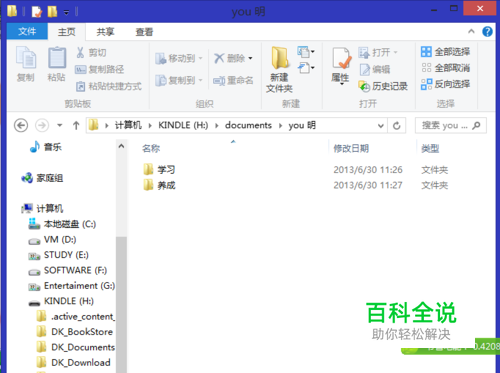Collapse the ribbon with the chevron

[471, 31]
